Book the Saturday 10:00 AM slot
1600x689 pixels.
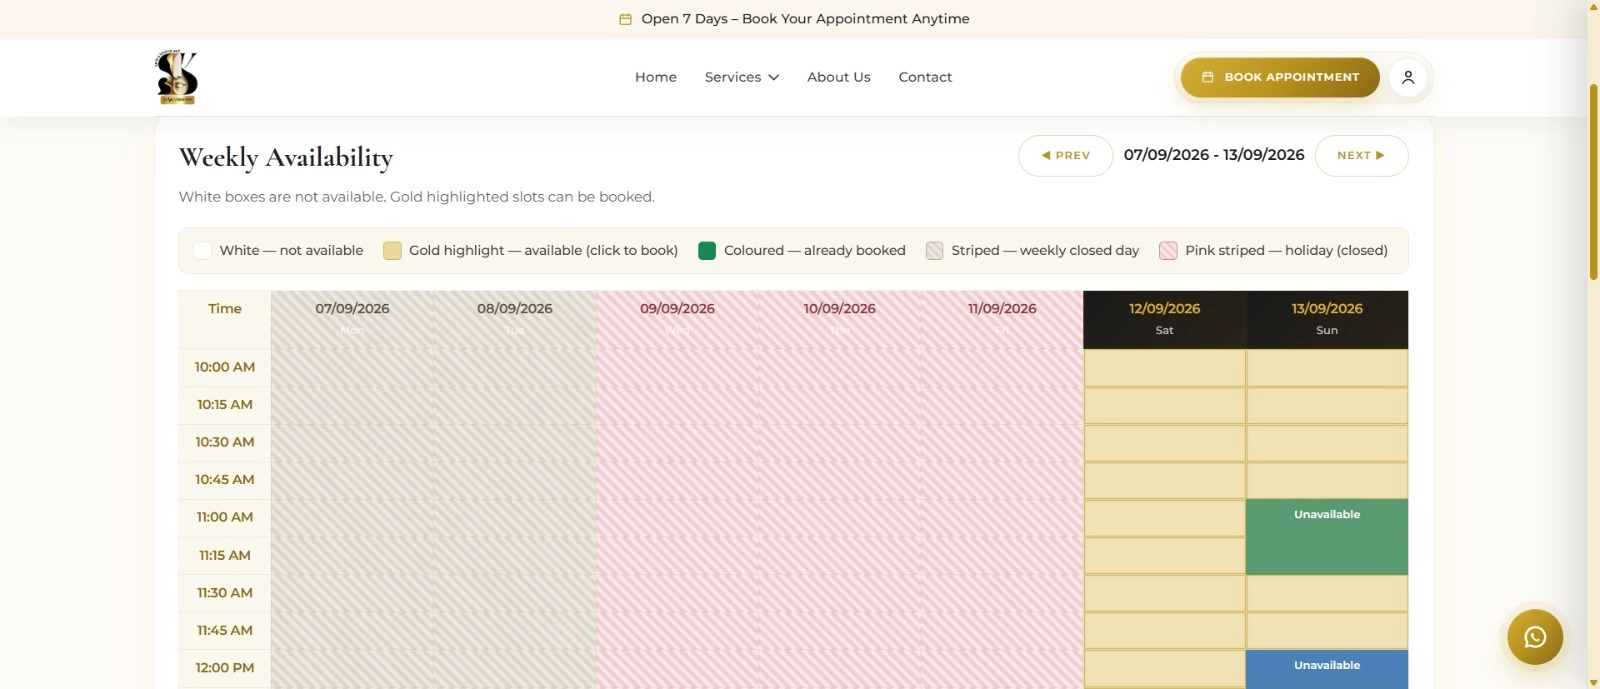click(x=1164, y=368)
